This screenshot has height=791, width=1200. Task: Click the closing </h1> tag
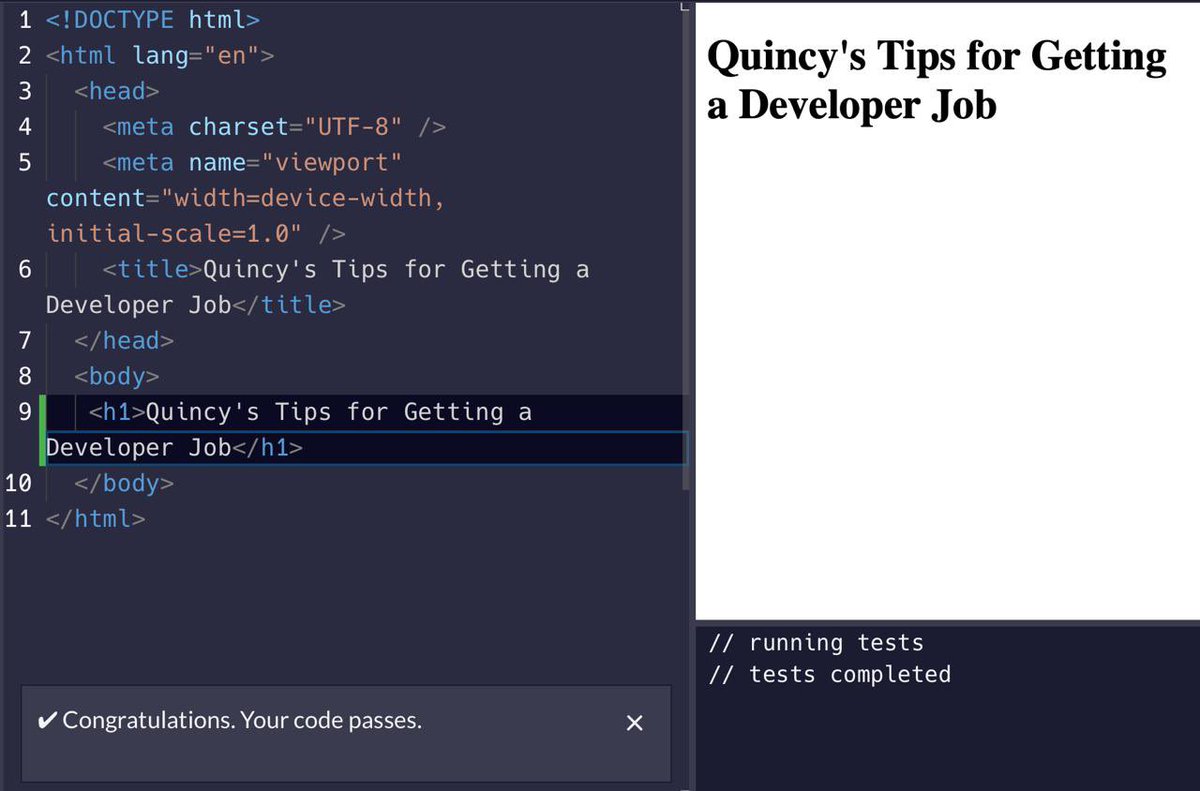pyautogui.click(x=268, y=448)
